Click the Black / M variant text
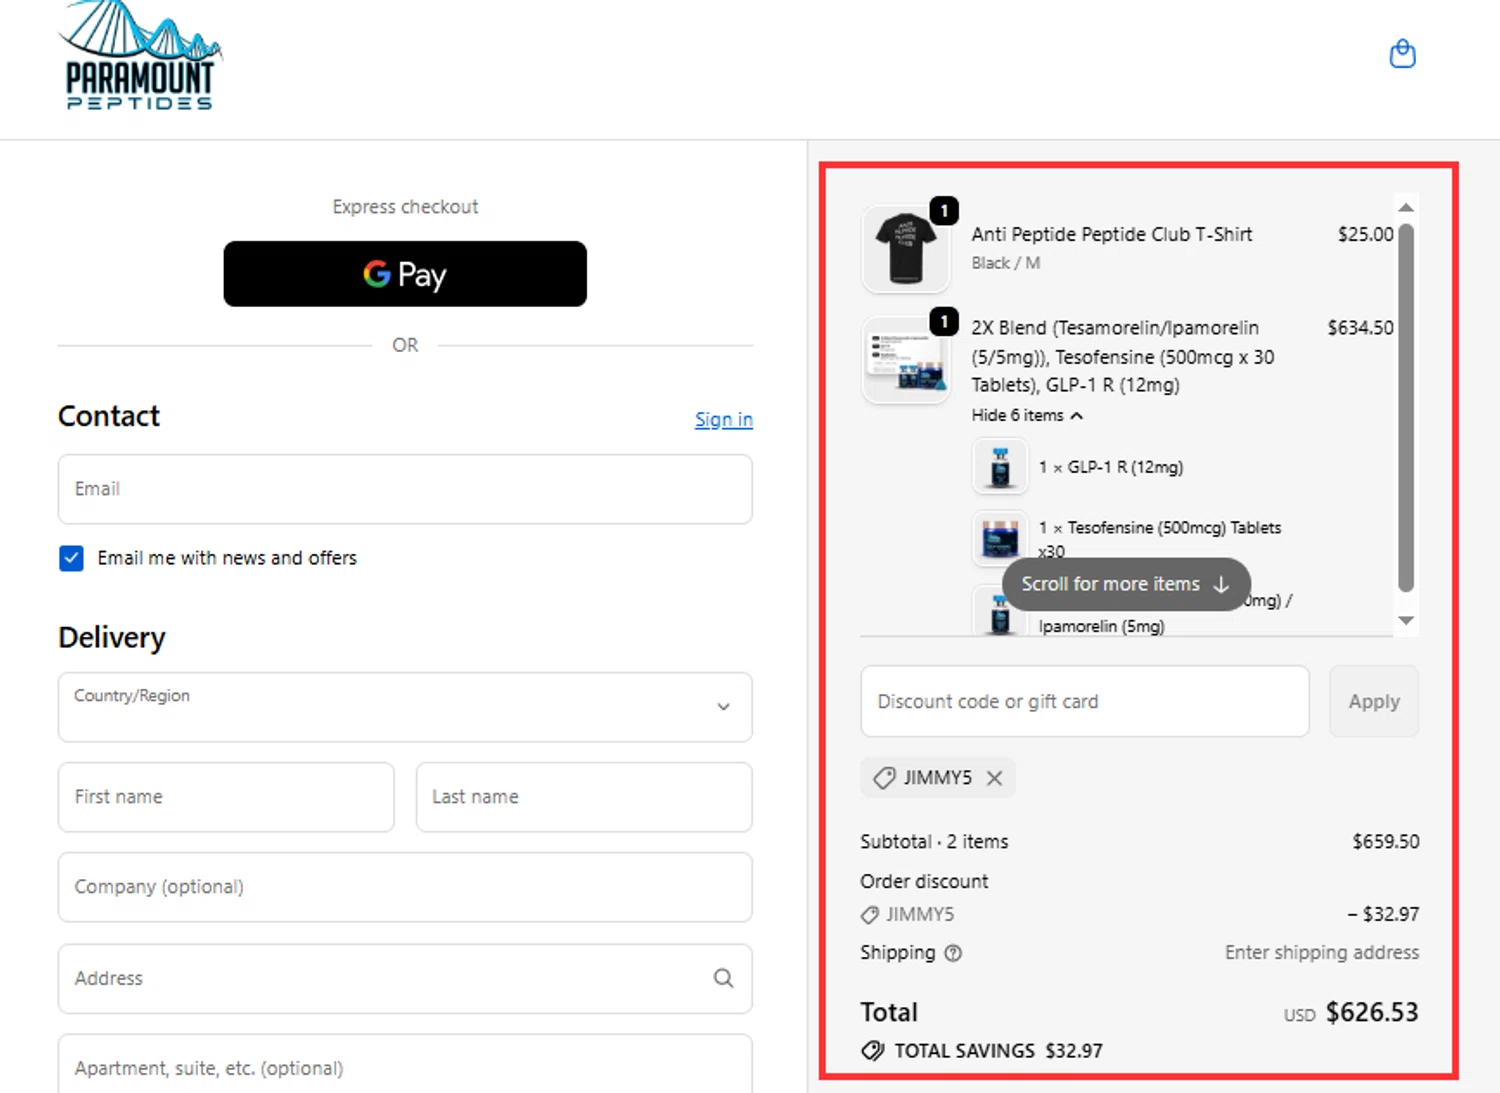Screen dimensions: 1500x1093 point(1006,263)
